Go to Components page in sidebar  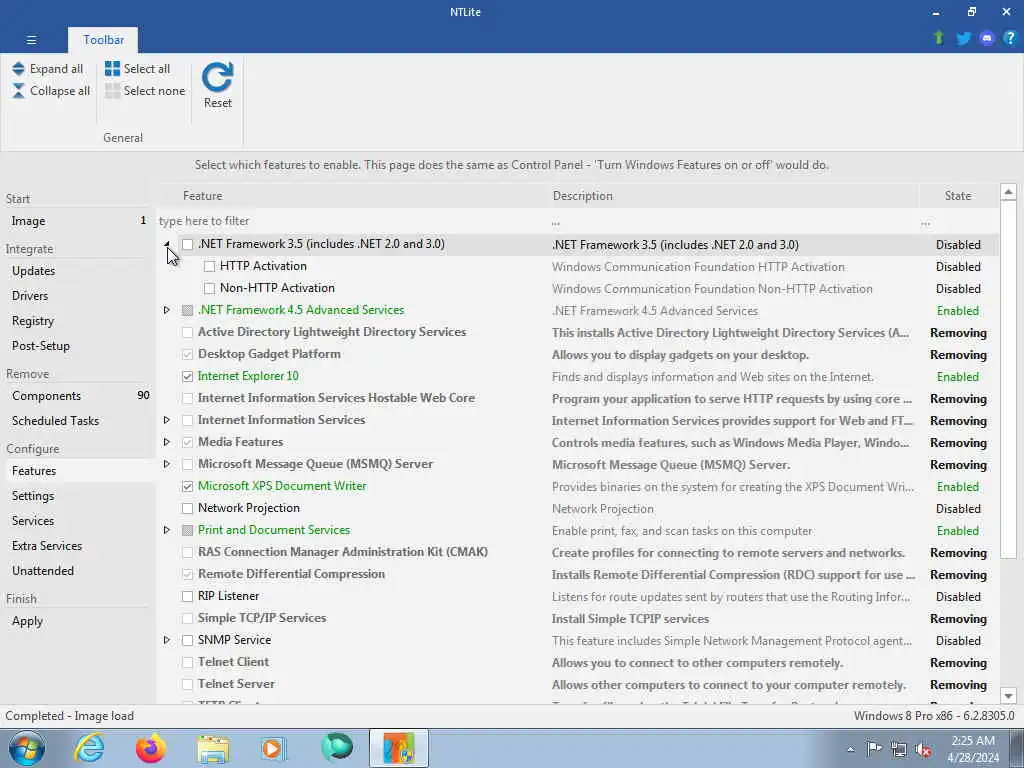[78, 396]
